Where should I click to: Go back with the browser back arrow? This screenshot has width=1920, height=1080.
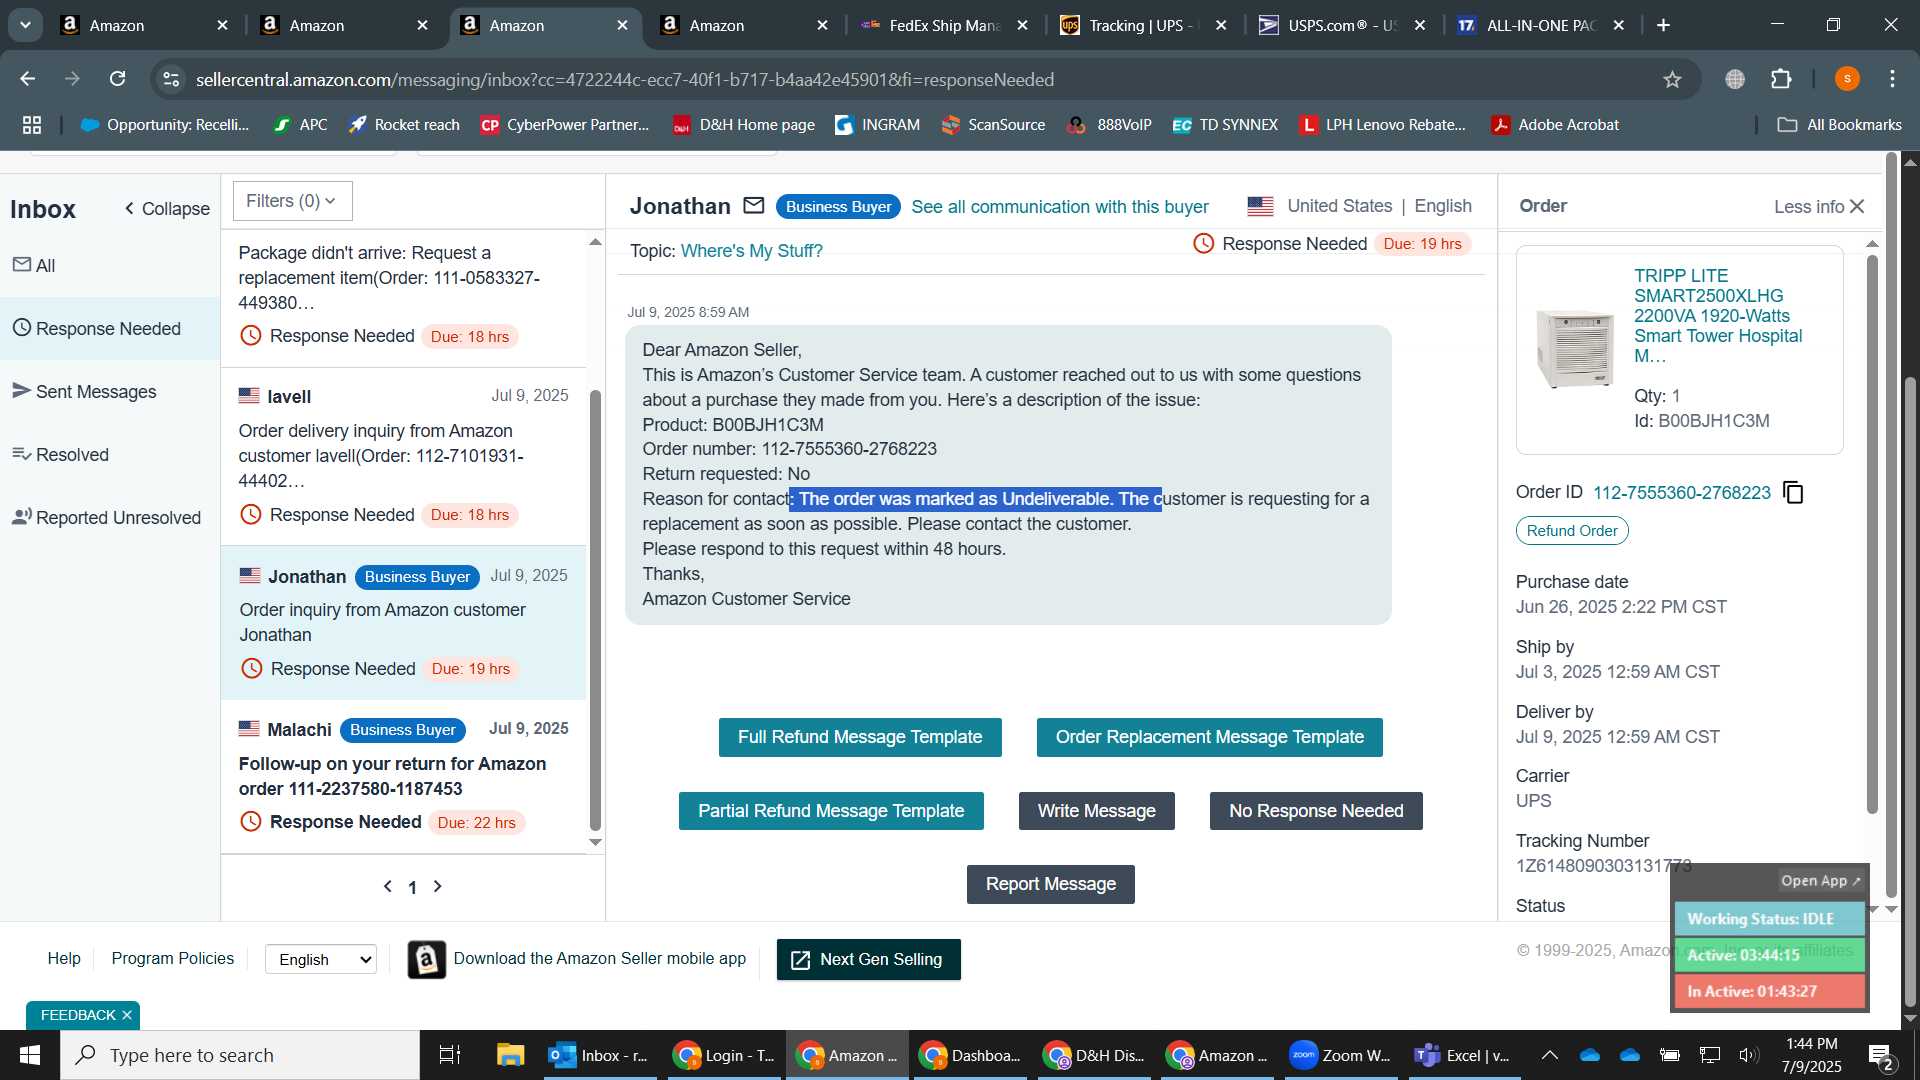click(x=28, y=79)
